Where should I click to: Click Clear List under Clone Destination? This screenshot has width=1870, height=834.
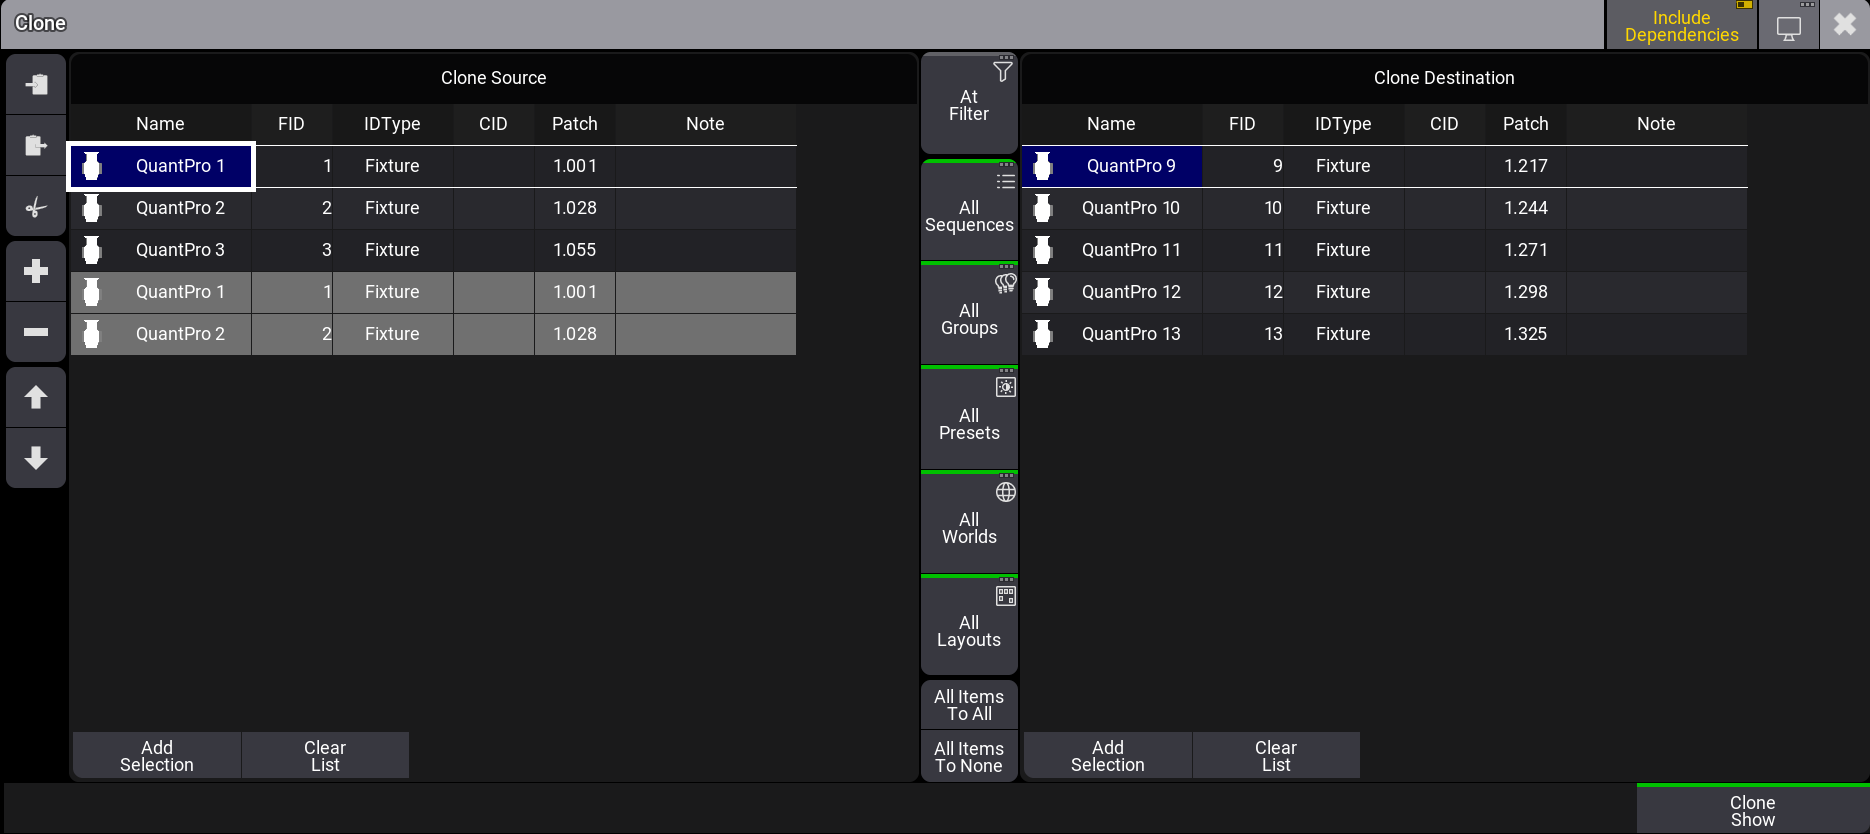(x=1276, y=756)
